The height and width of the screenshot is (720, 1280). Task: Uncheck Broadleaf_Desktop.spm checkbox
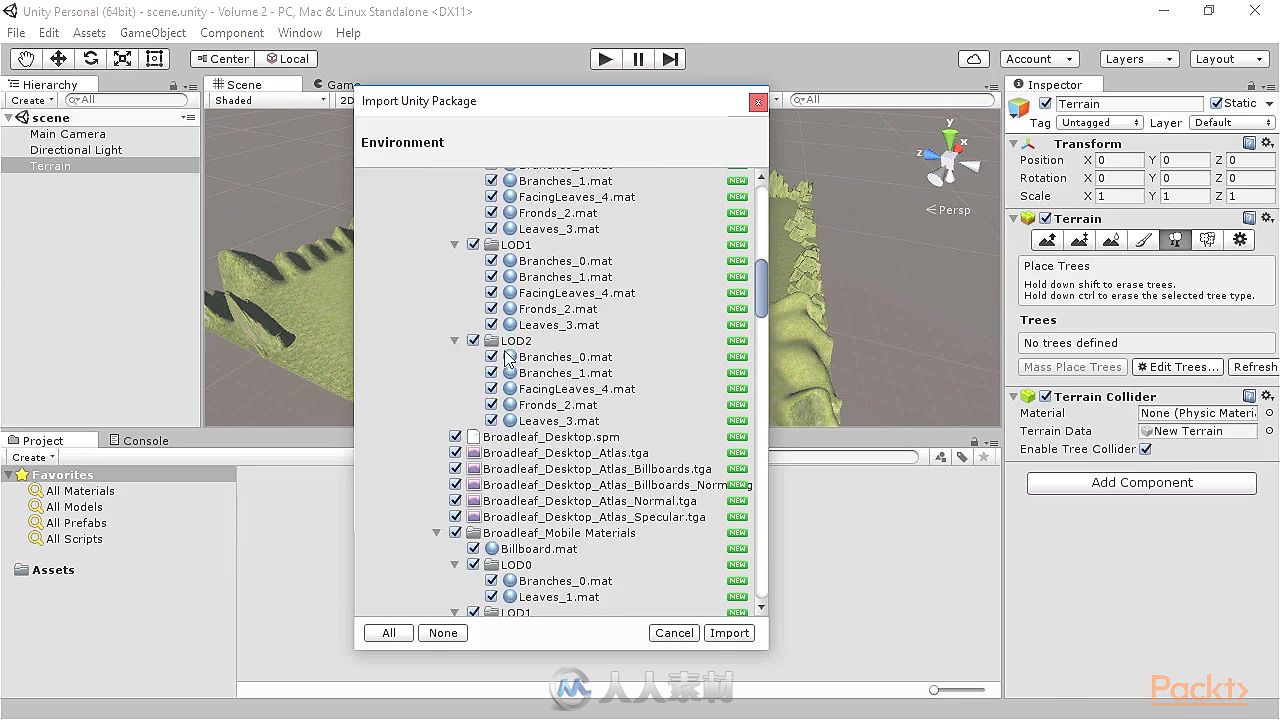(456, 437)
